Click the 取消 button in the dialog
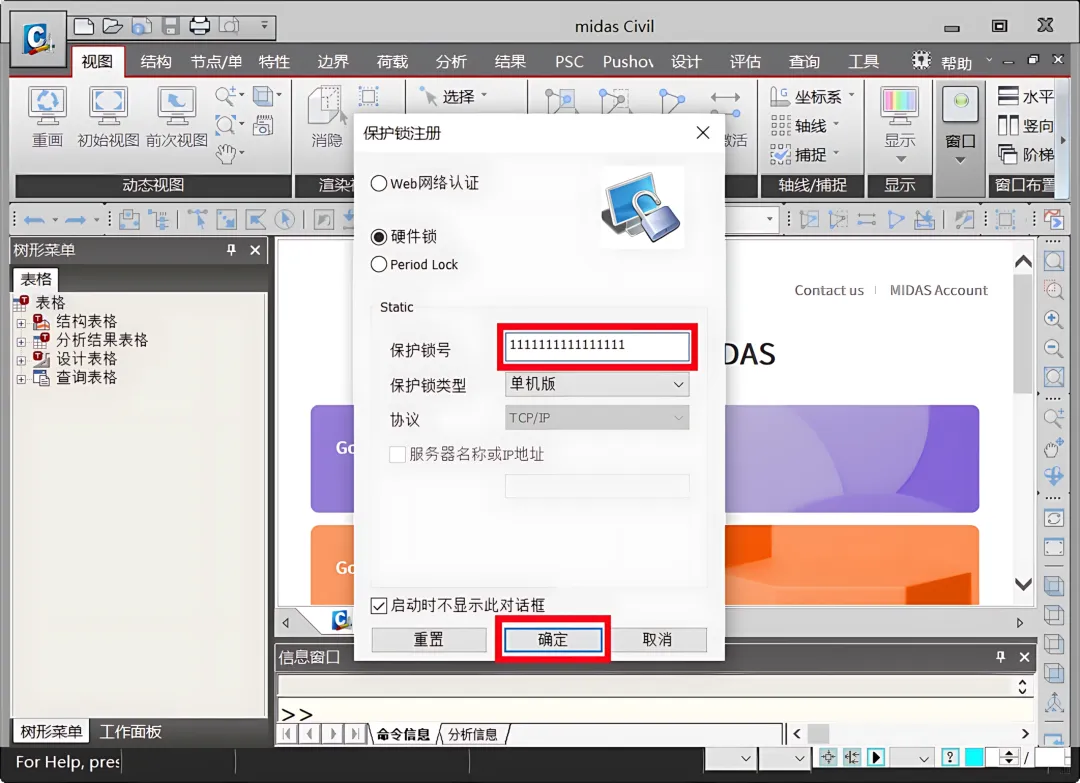This screenshot has width=1080, height=783. 658,640
